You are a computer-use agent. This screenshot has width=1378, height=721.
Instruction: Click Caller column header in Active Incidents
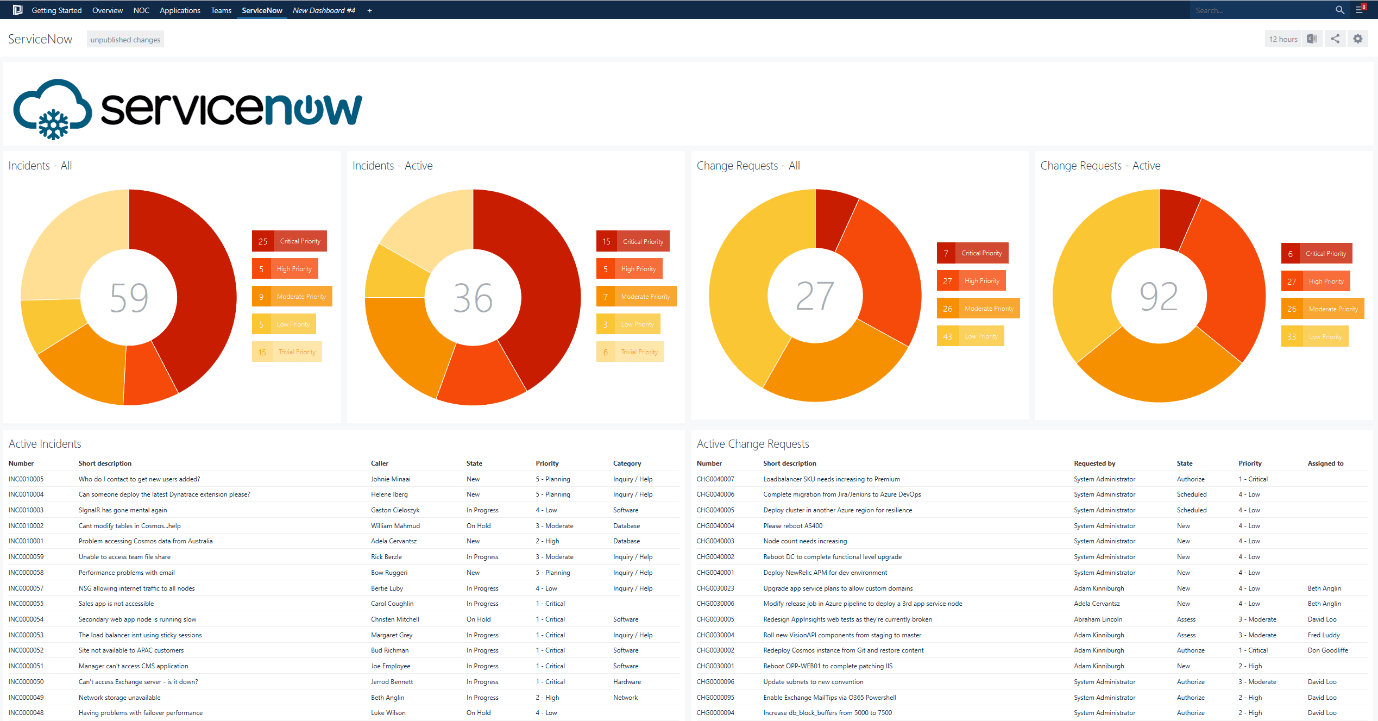(x=380, y=463)
